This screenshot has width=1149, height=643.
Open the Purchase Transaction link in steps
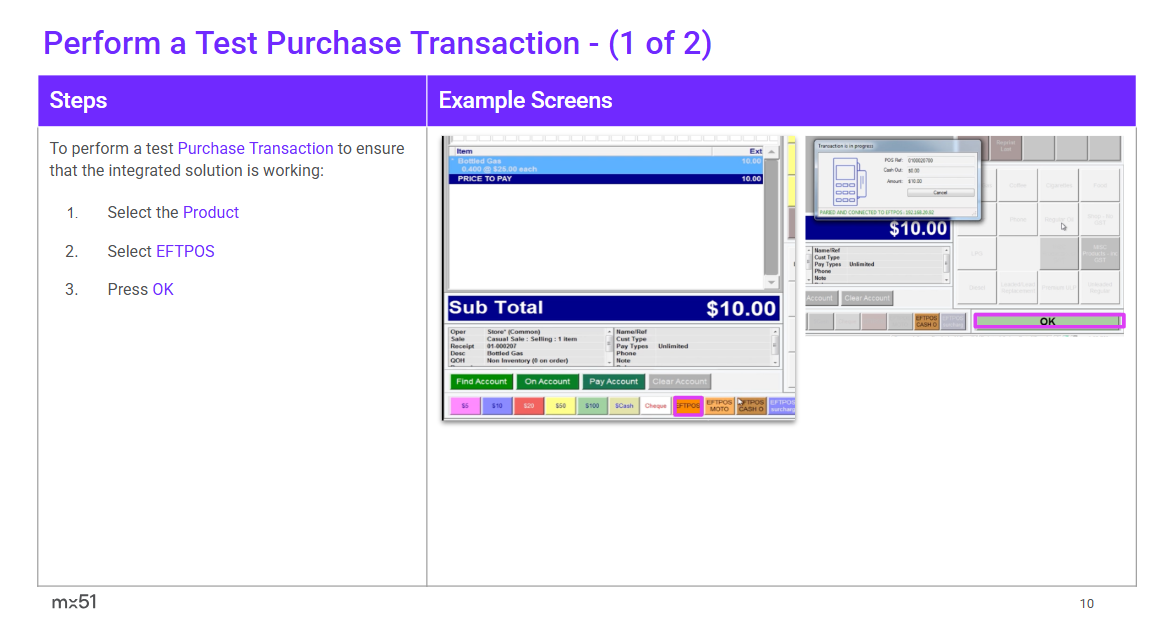point(255,148)
